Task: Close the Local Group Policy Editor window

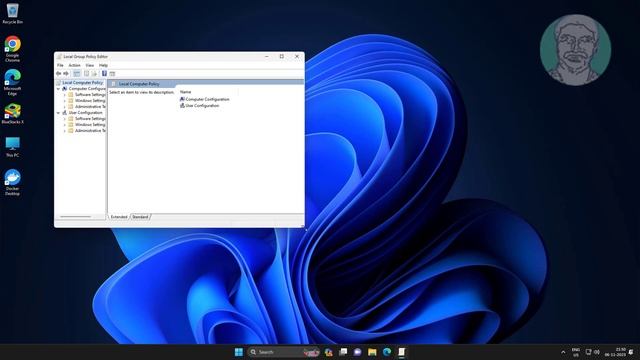Action: [297, 56]
